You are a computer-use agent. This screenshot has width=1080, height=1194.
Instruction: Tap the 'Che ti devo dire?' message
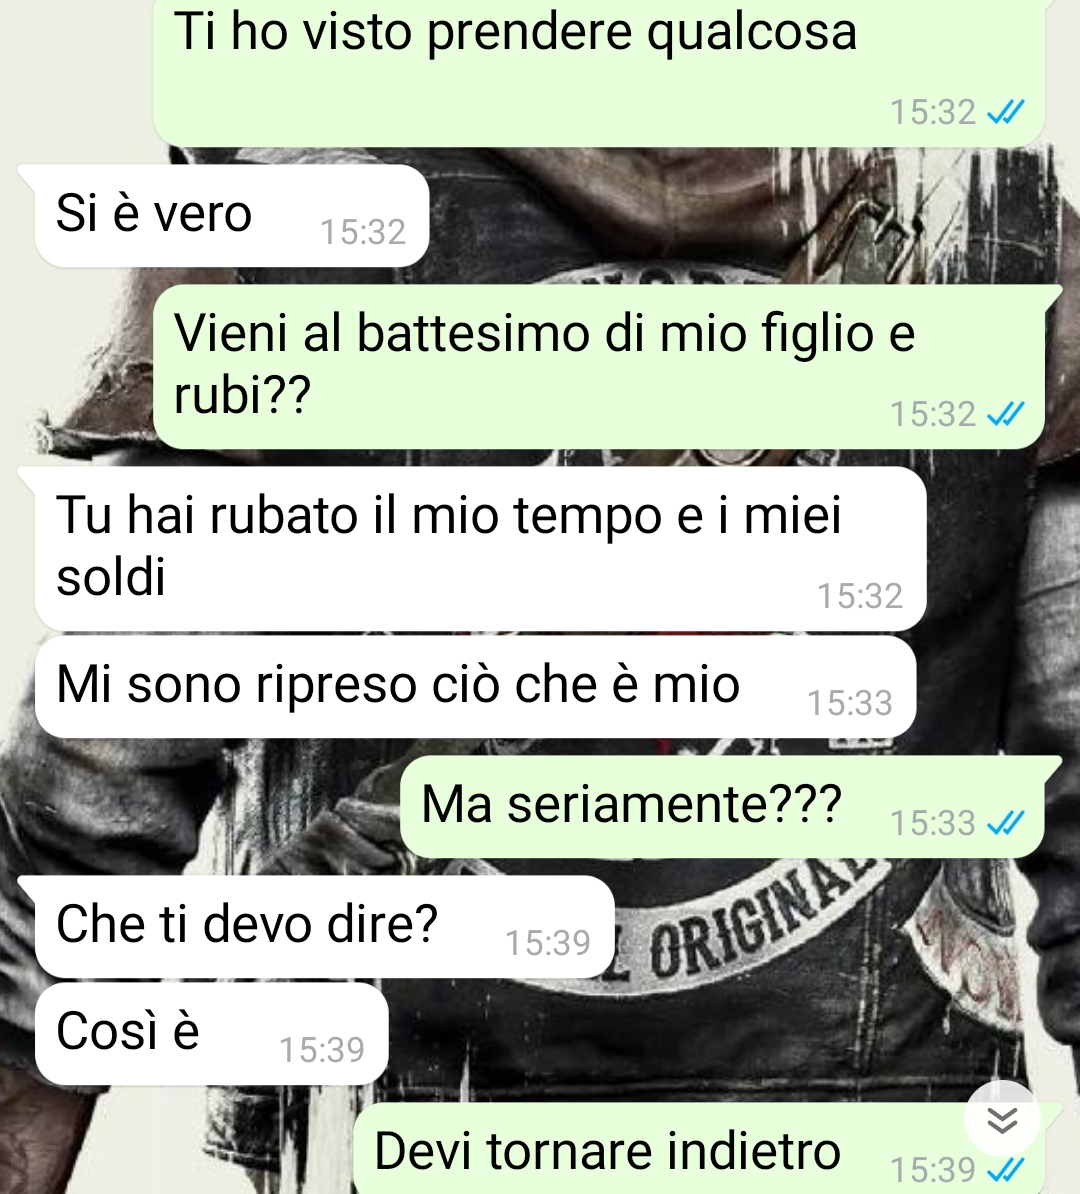[x=324, y=927]
